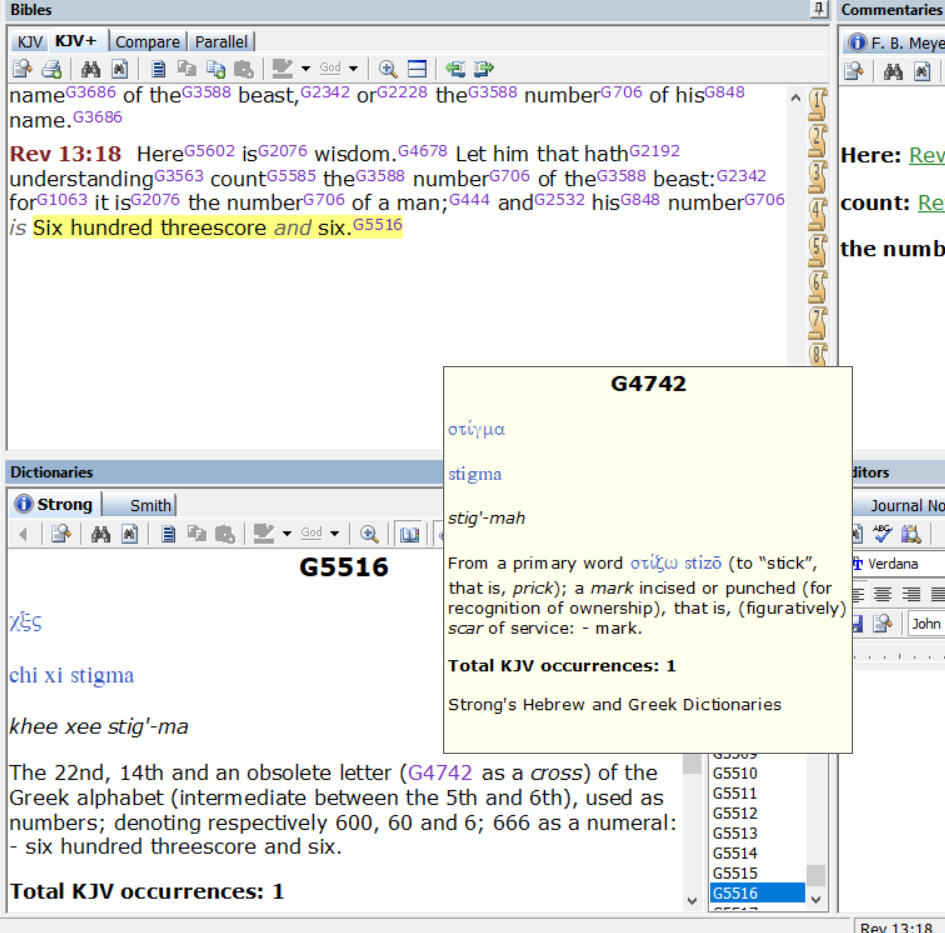Open print preview in Bibles toolbar
The image size is (945, 933).
pyautogui.click(x=22, y=69)
